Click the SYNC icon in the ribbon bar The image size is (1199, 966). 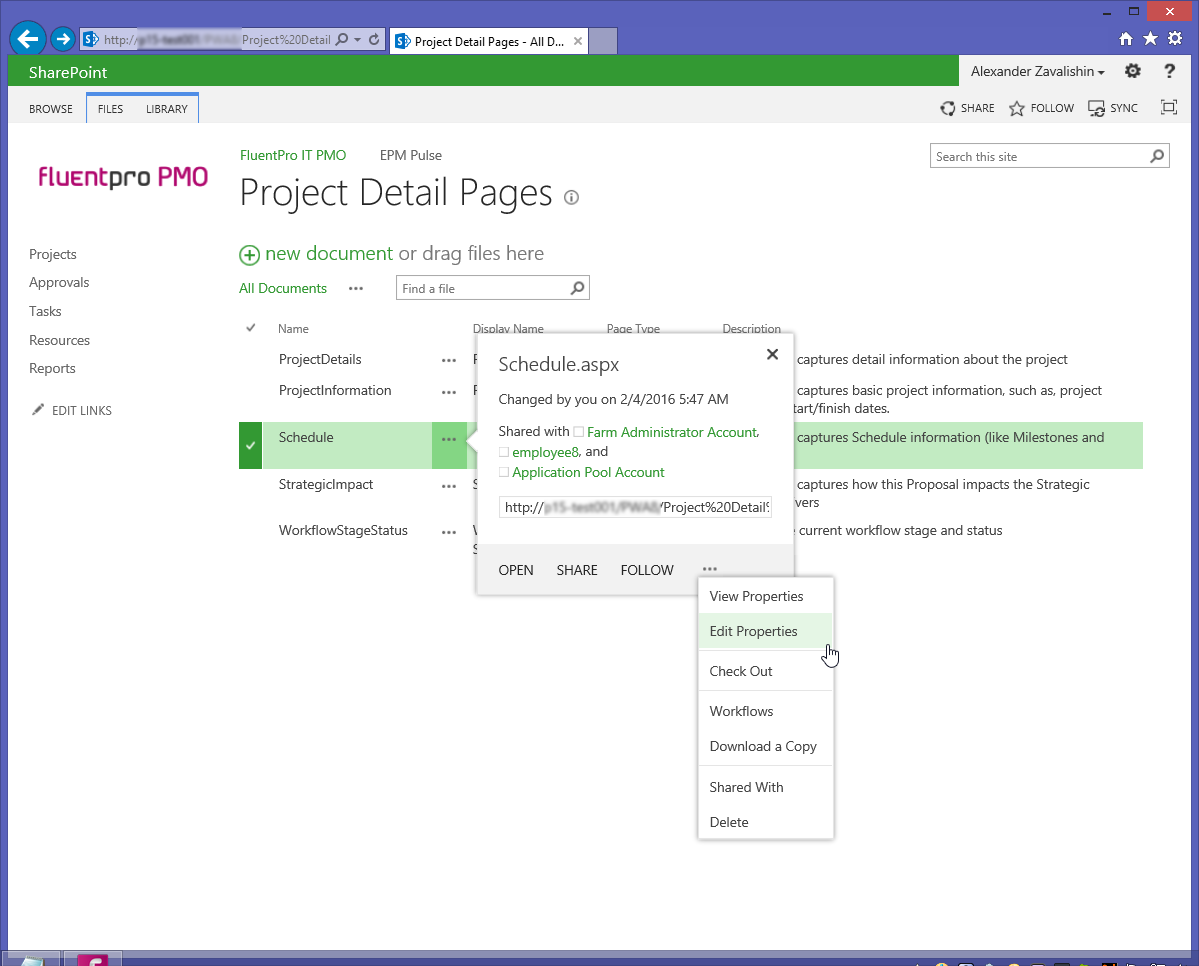[1096, 109]
